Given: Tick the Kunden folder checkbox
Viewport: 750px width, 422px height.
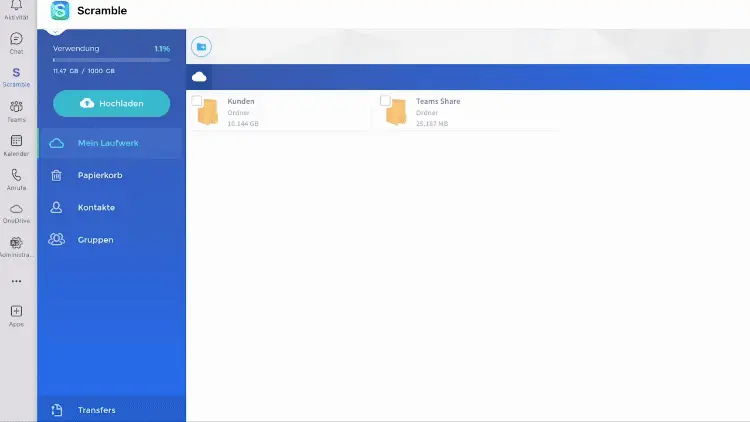Looking at the screenshot, I should (x=197, y=100).
